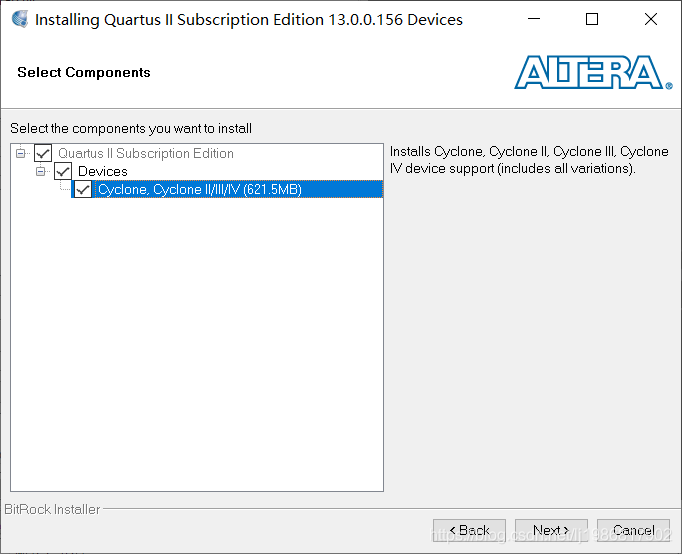Select the Devices tree label
682x554 pixels.
pyautogui.click(x=103, y=171)
